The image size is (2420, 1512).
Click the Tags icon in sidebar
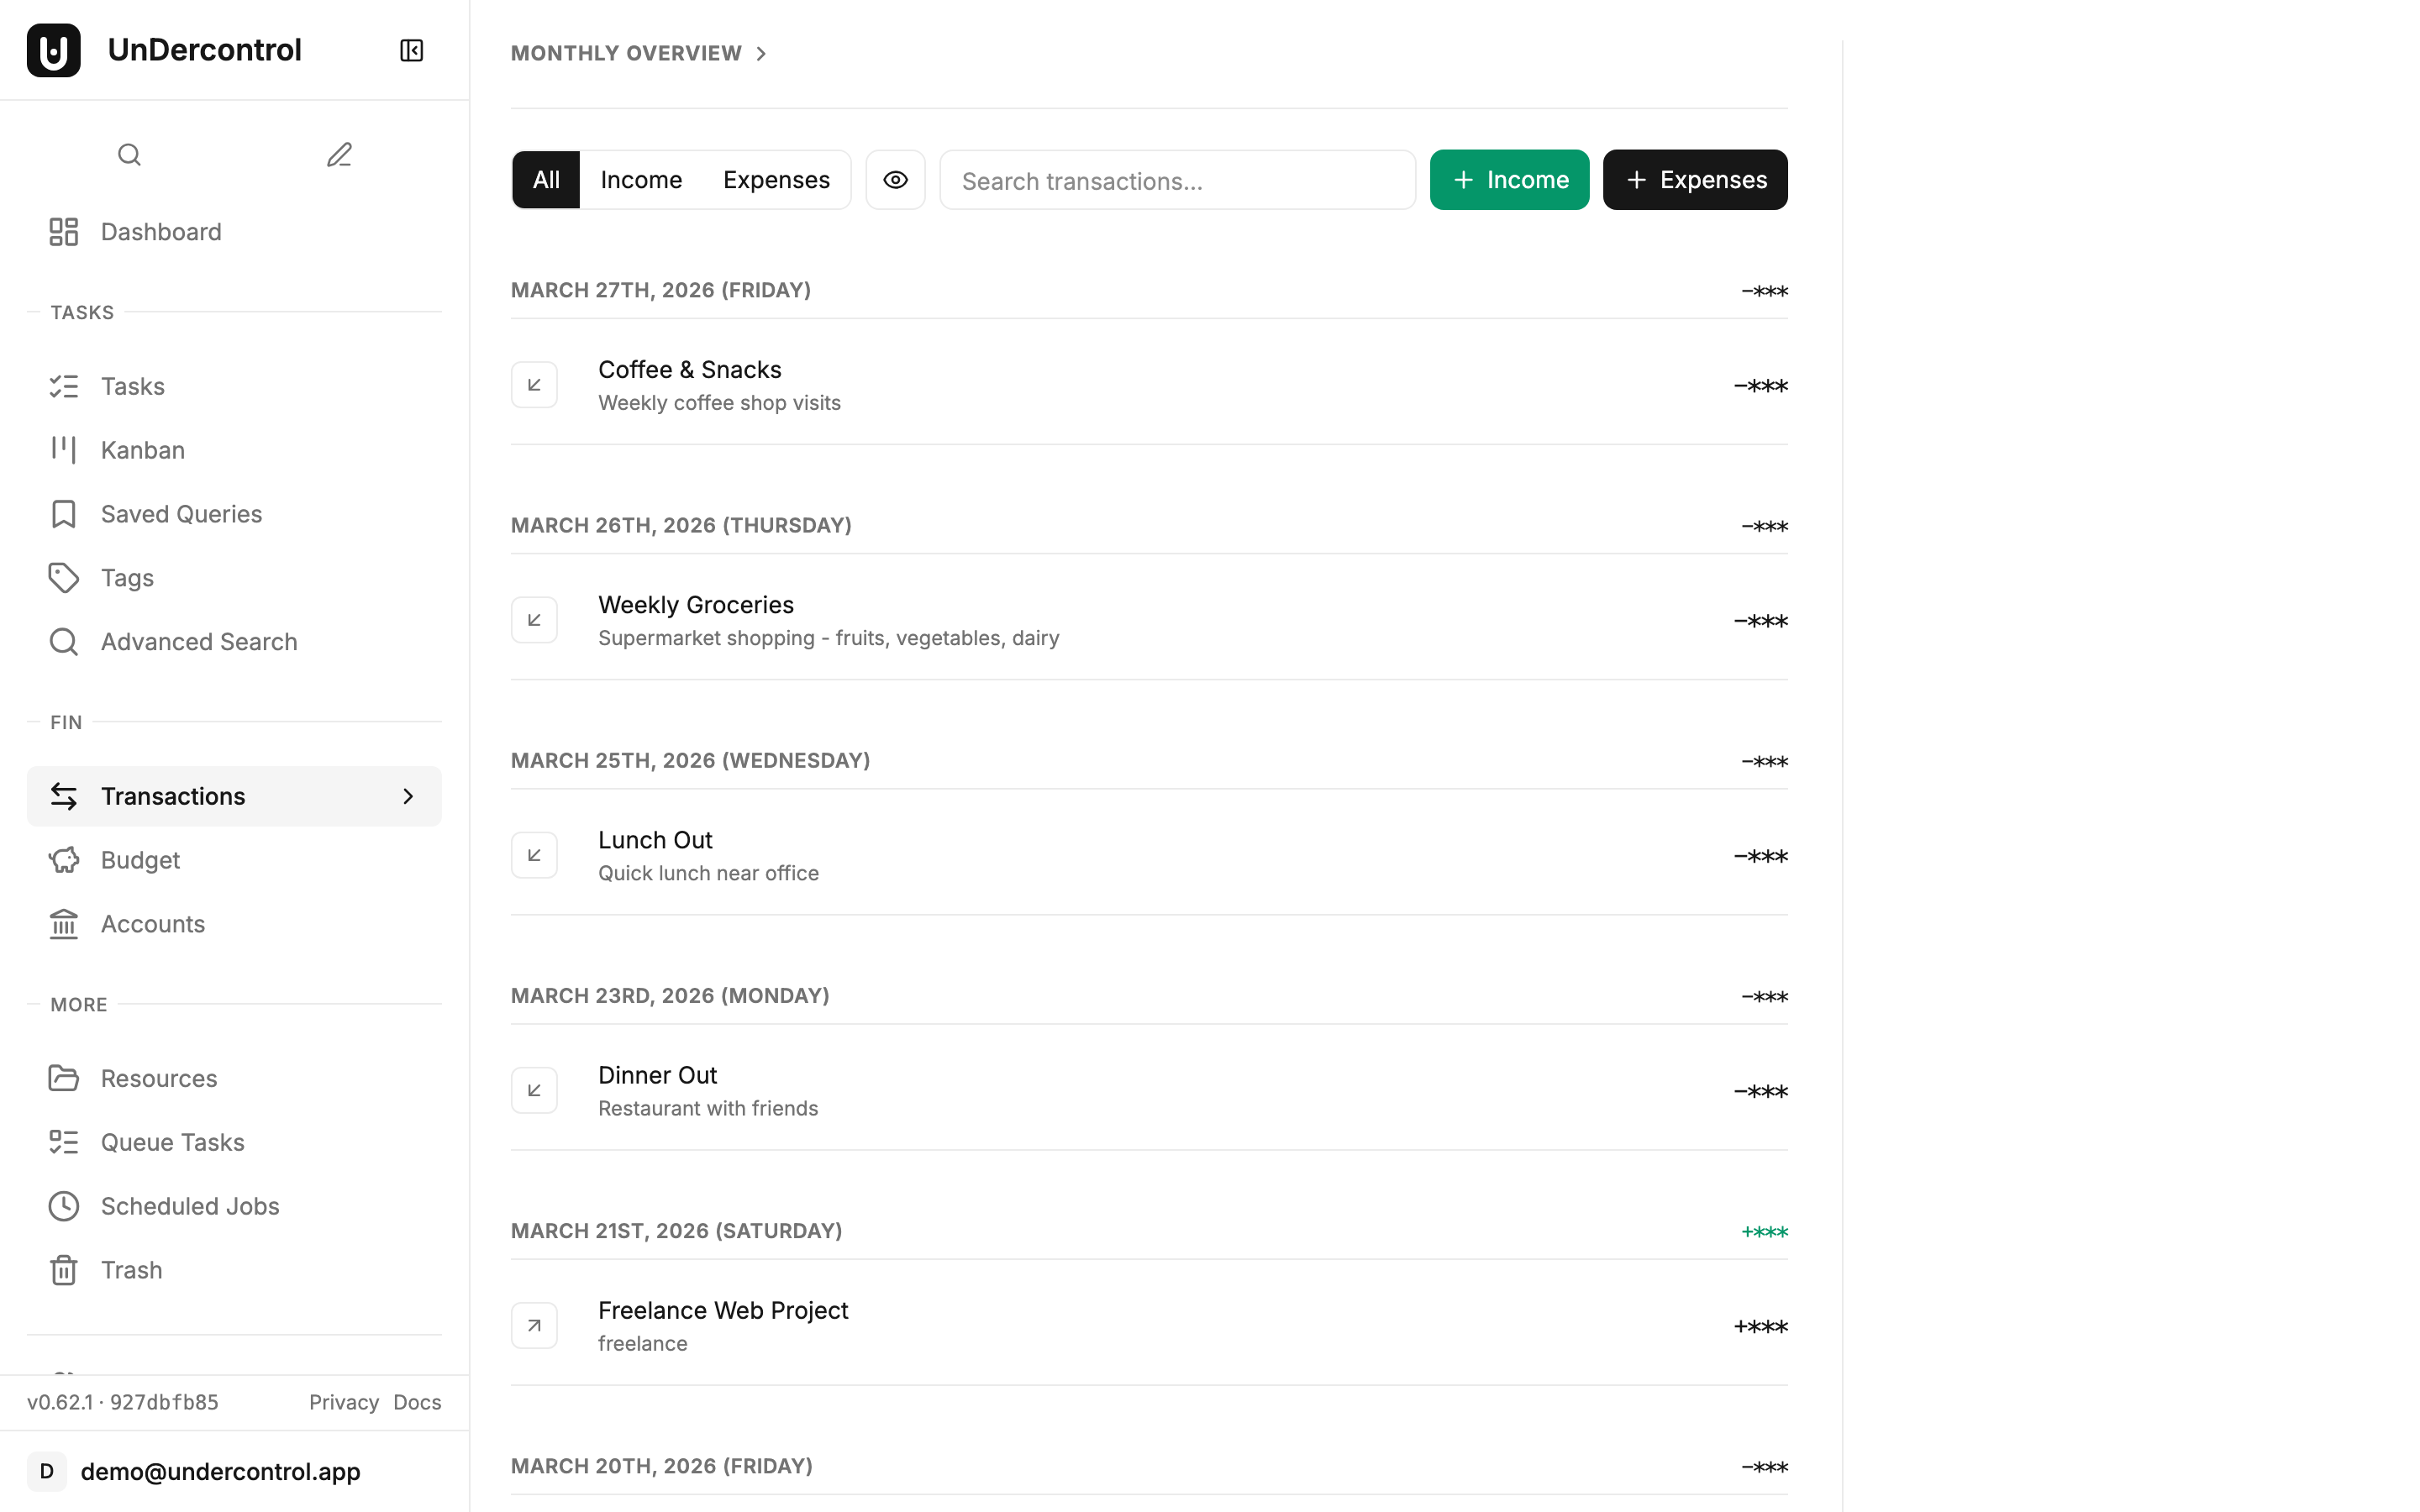coord(64,577)
